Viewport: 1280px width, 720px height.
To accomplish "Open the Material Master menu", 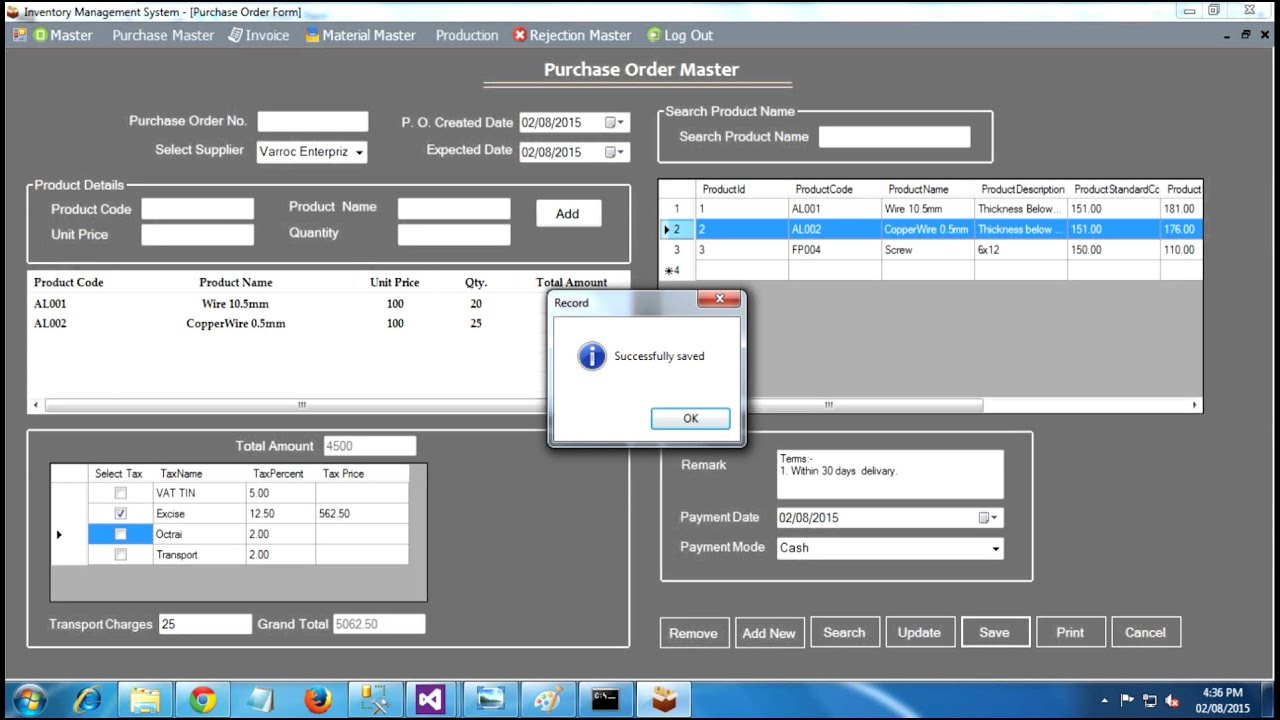I will click(x=361, y=35).
